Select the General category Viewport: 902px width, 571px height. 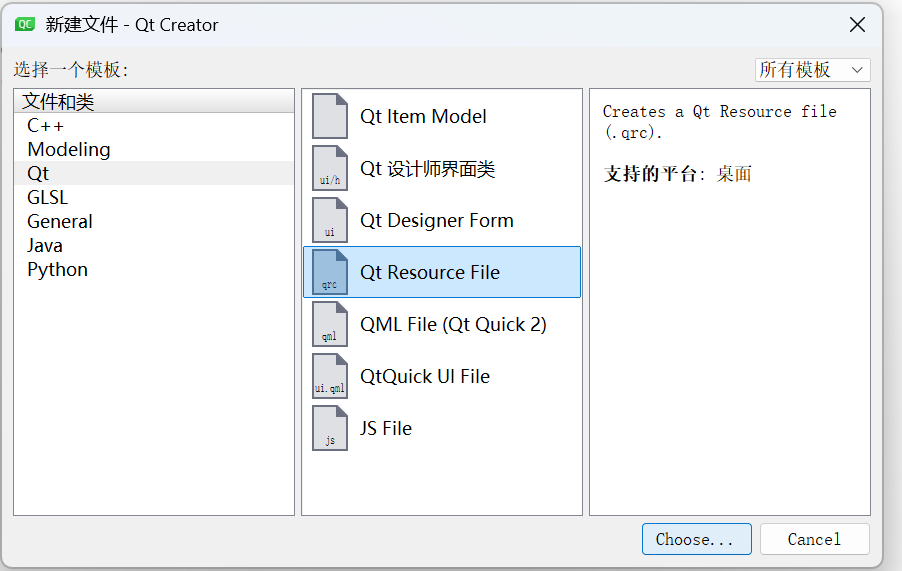pos(154,221)
